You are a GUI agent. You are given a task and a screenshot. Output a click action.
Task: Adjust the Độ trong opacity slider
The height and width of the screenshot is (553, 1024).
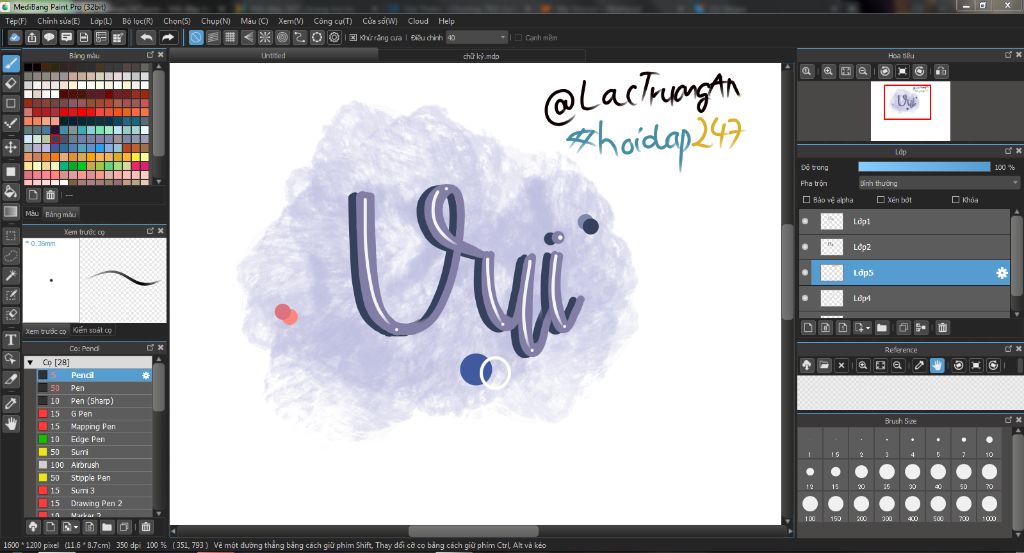pos(924,167)
